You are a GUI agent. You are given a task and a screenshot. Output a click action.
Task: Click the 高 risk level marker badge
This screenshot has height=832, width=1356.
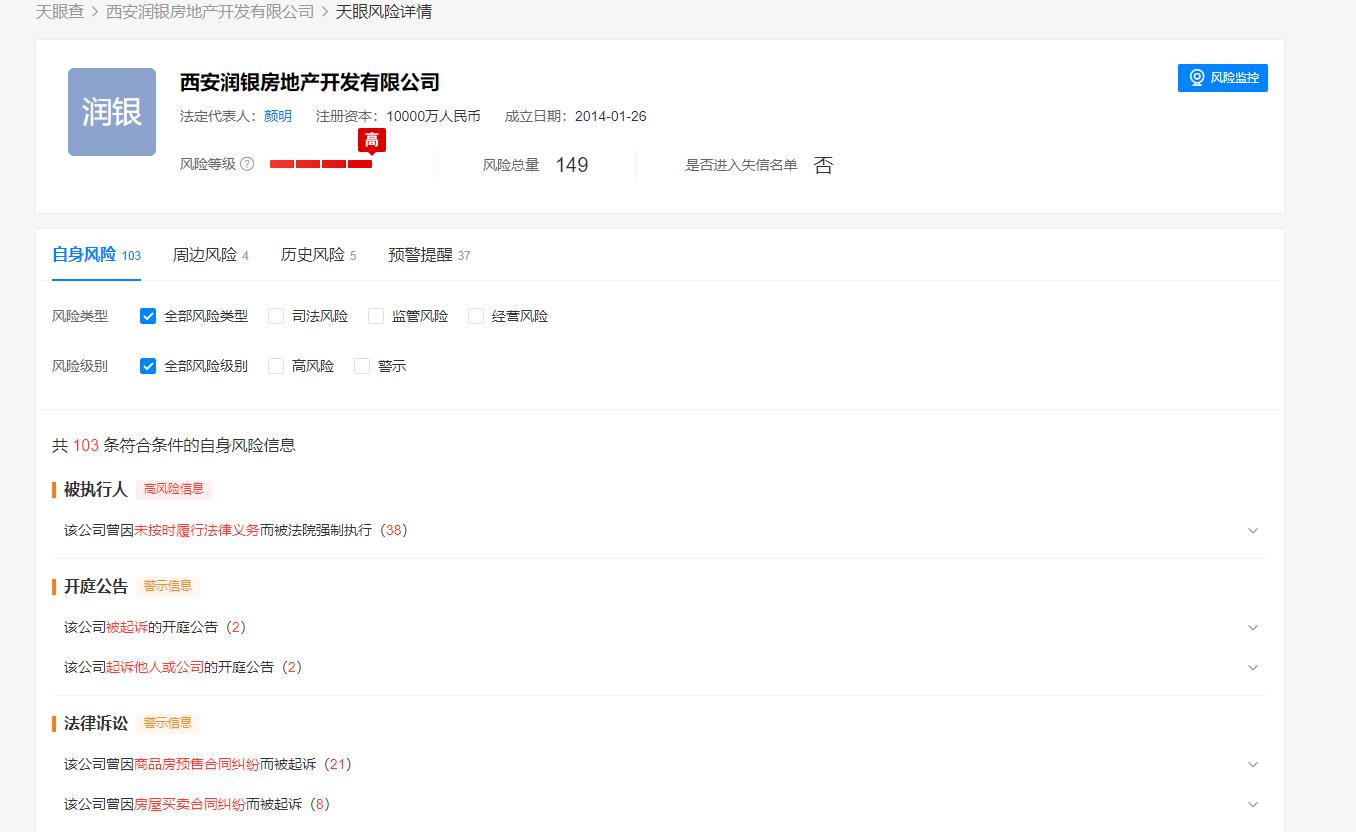[372, 140]
